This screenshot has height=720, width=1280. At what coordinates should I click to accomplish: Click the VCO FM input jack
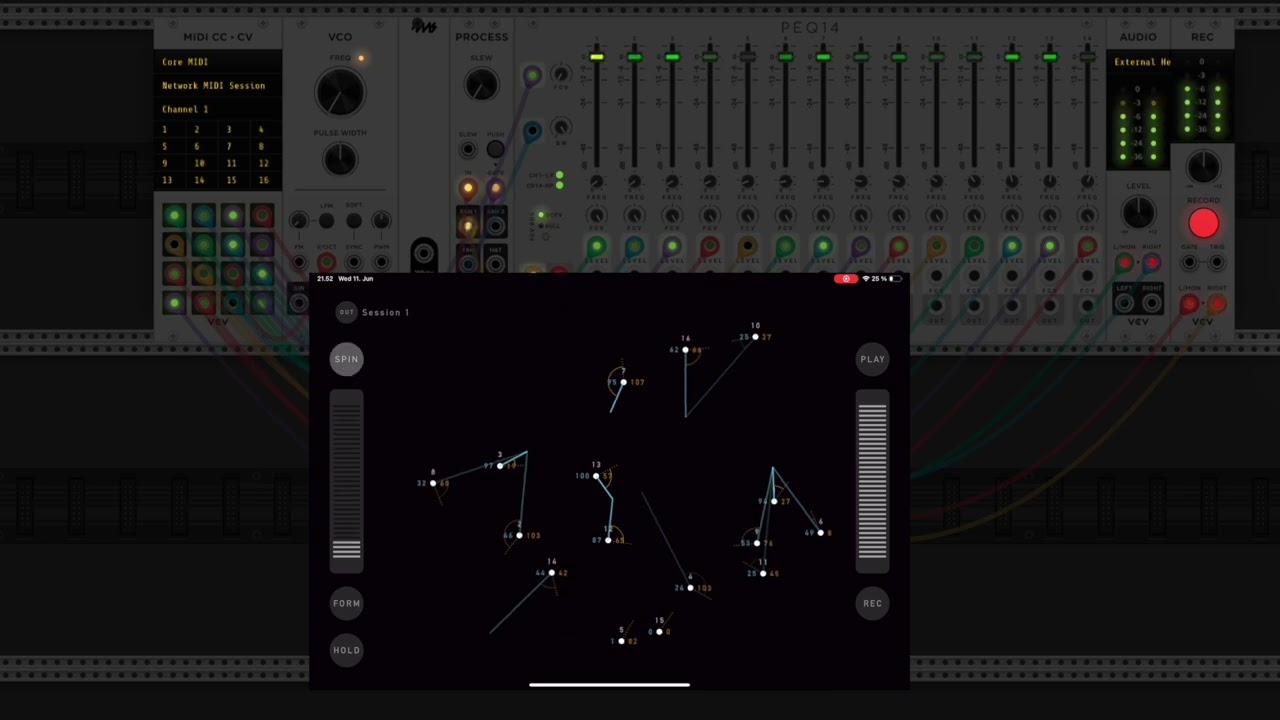(x=299, y=262)
